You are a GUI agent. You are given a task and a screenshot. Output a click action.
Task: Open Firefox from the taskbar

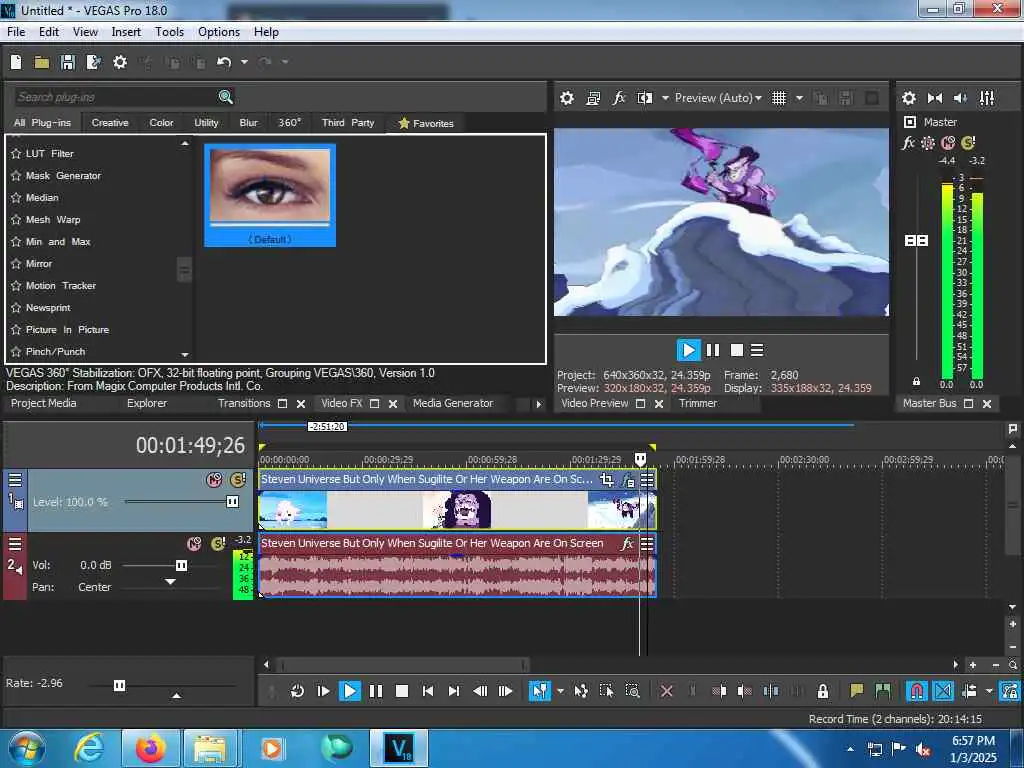coord(151,748)
